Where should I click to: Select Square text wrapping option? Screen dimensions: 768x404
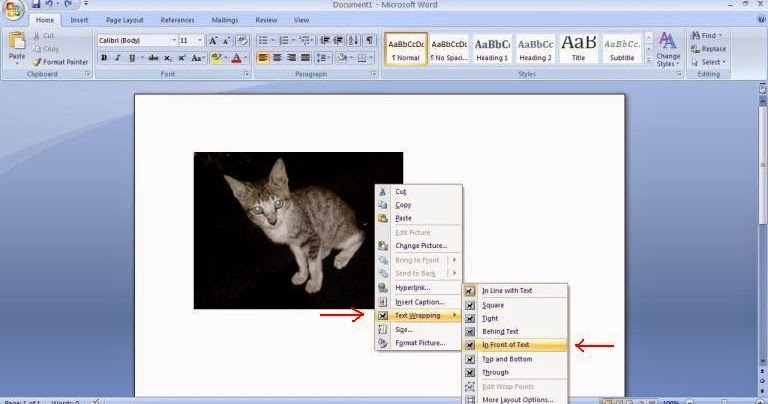pyautogui.click(x=515, y=305)
